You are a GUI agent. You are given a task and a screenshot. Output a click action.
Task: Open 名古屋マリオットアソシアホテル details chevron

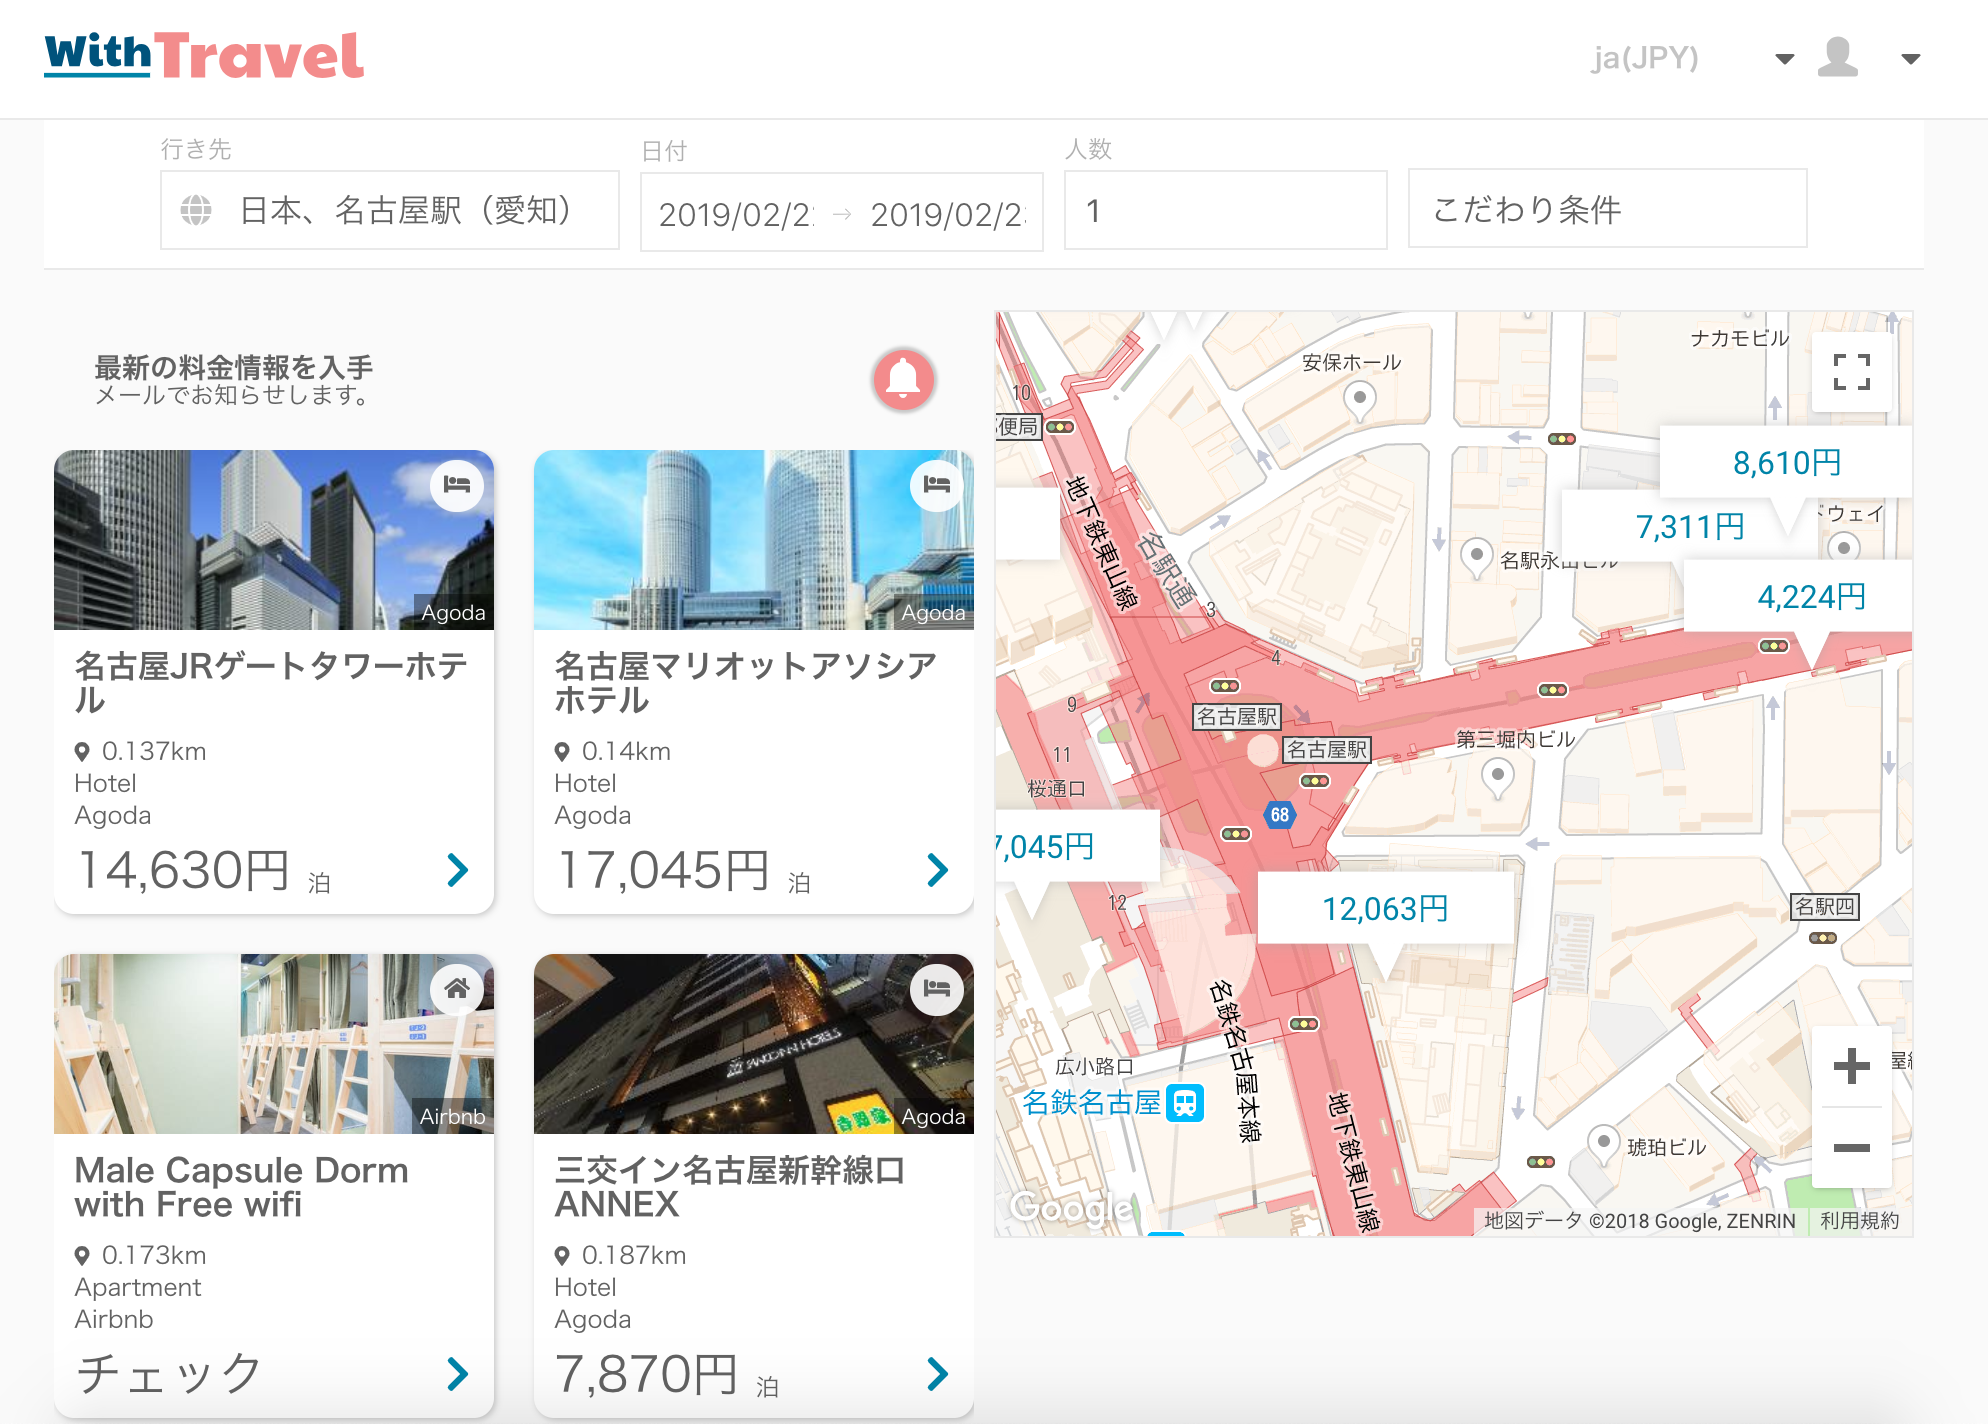(x=937, y=870)
